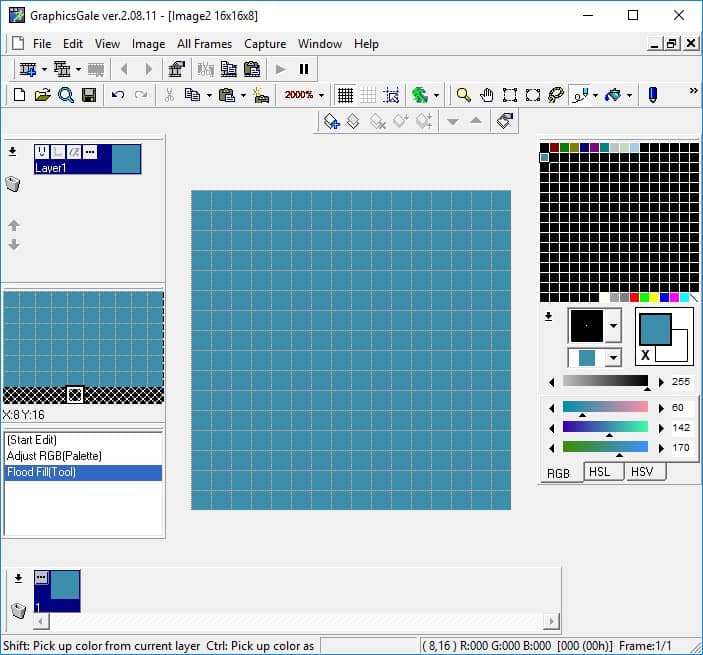Expand second frame tool dropdown arrow
Image resolution: width=703 pixels, height=655 pixels.
(78, 69)
